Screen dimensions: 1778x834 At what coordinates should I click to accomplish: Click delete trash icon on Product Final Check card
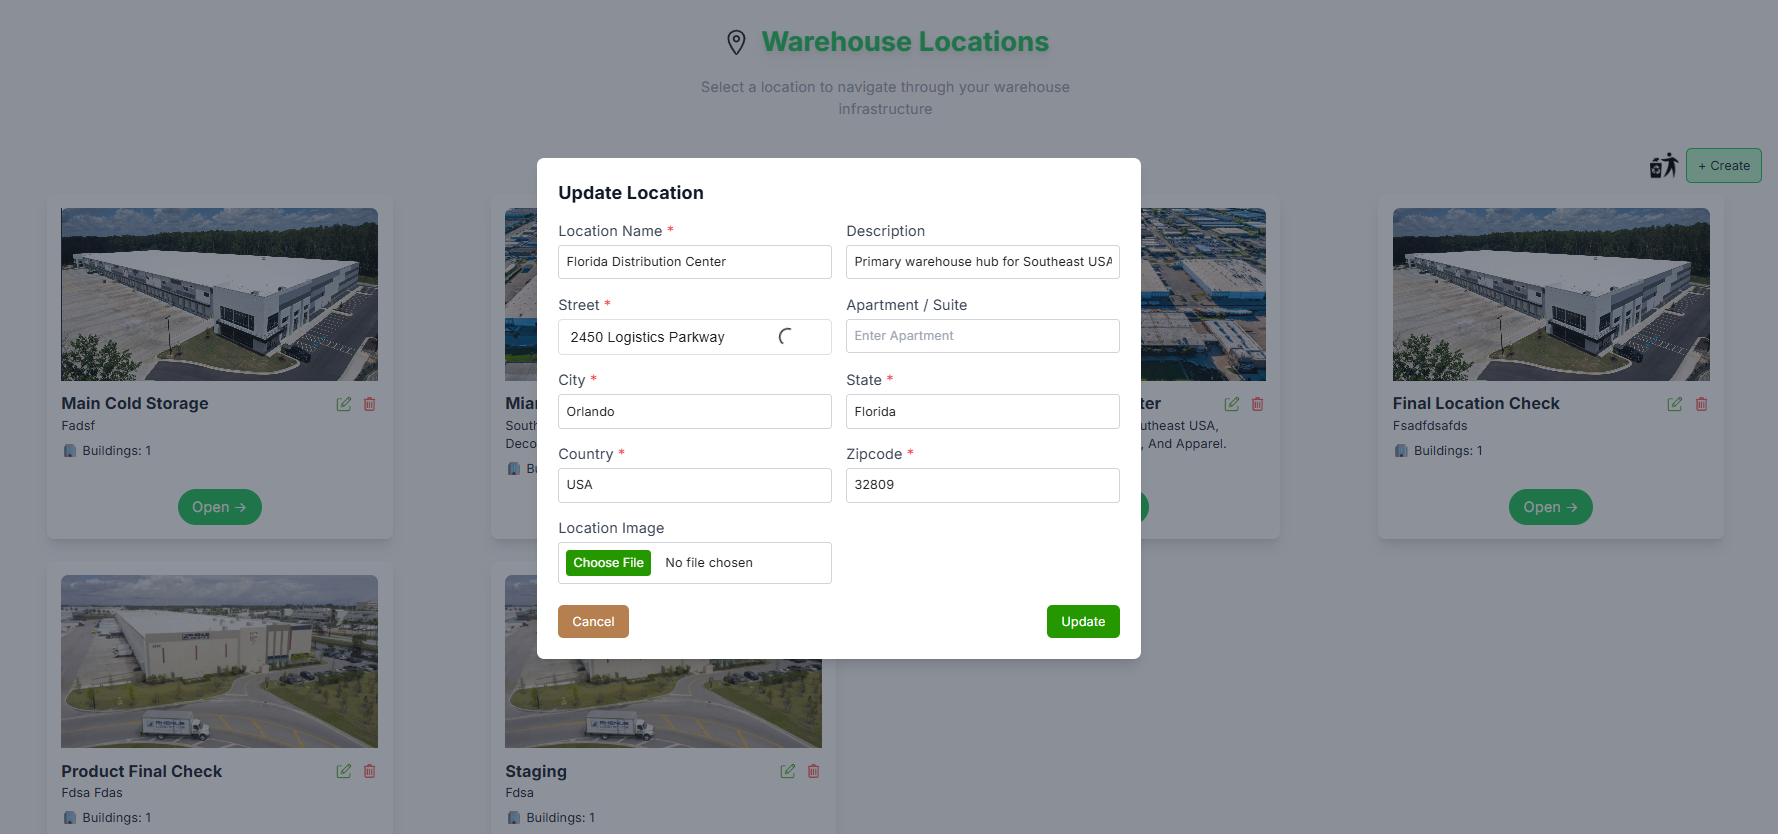pos(370,771)
